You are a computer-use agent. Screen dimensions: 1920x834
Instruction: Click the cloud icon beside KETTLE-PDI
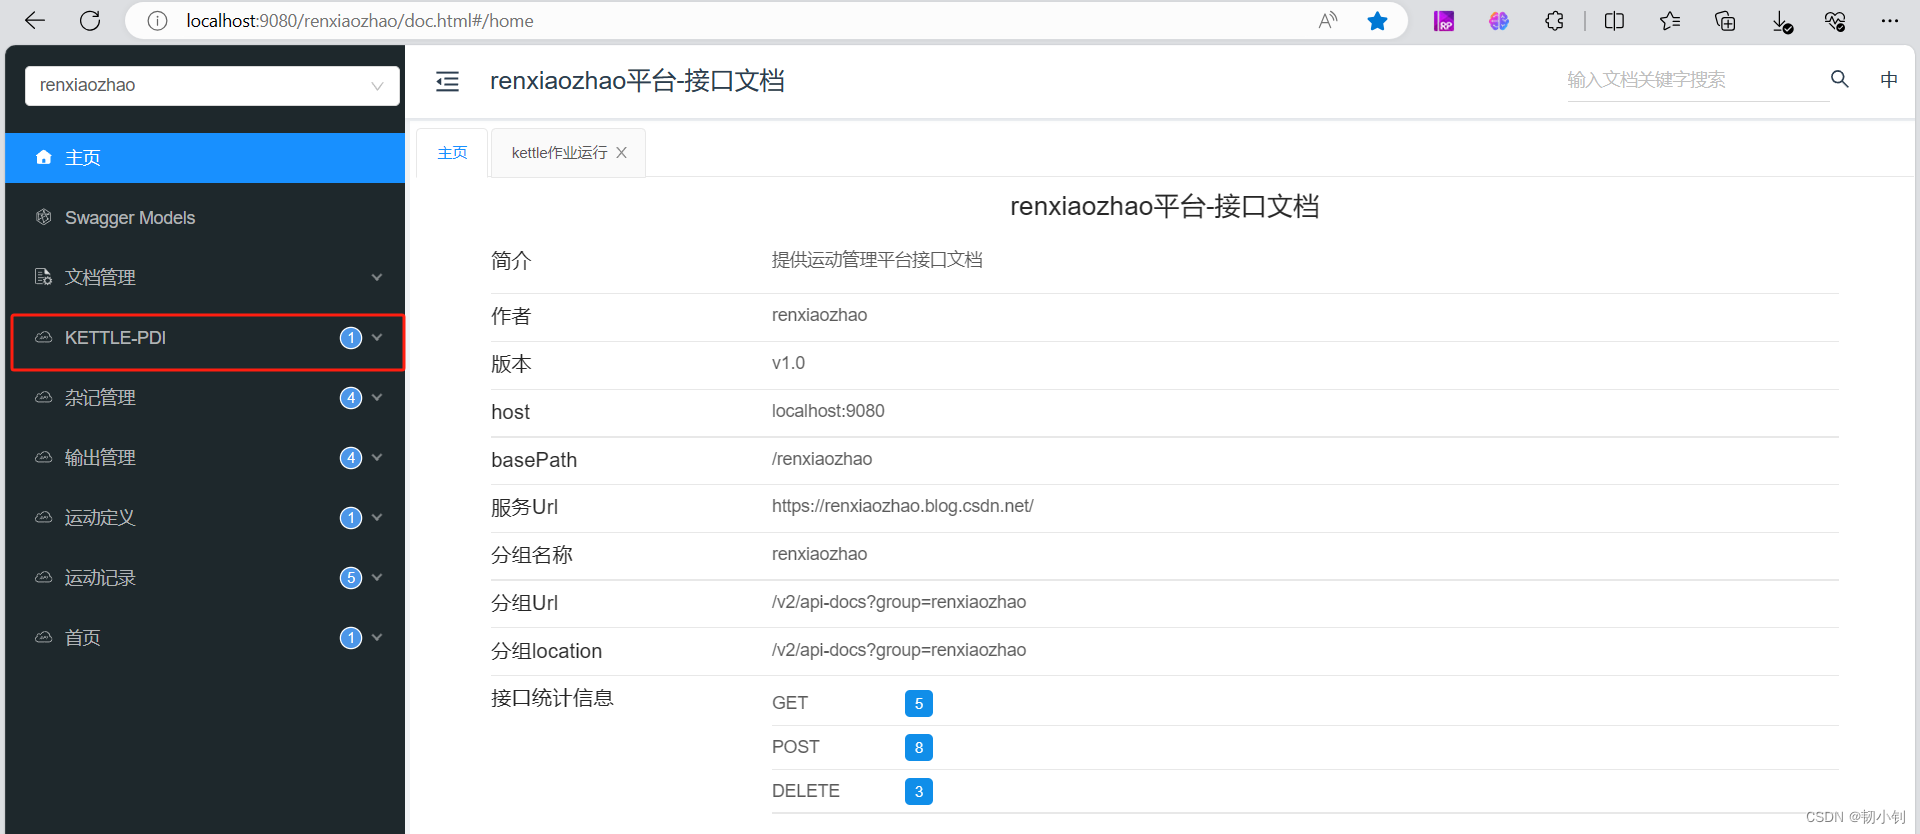coord(44,337)
